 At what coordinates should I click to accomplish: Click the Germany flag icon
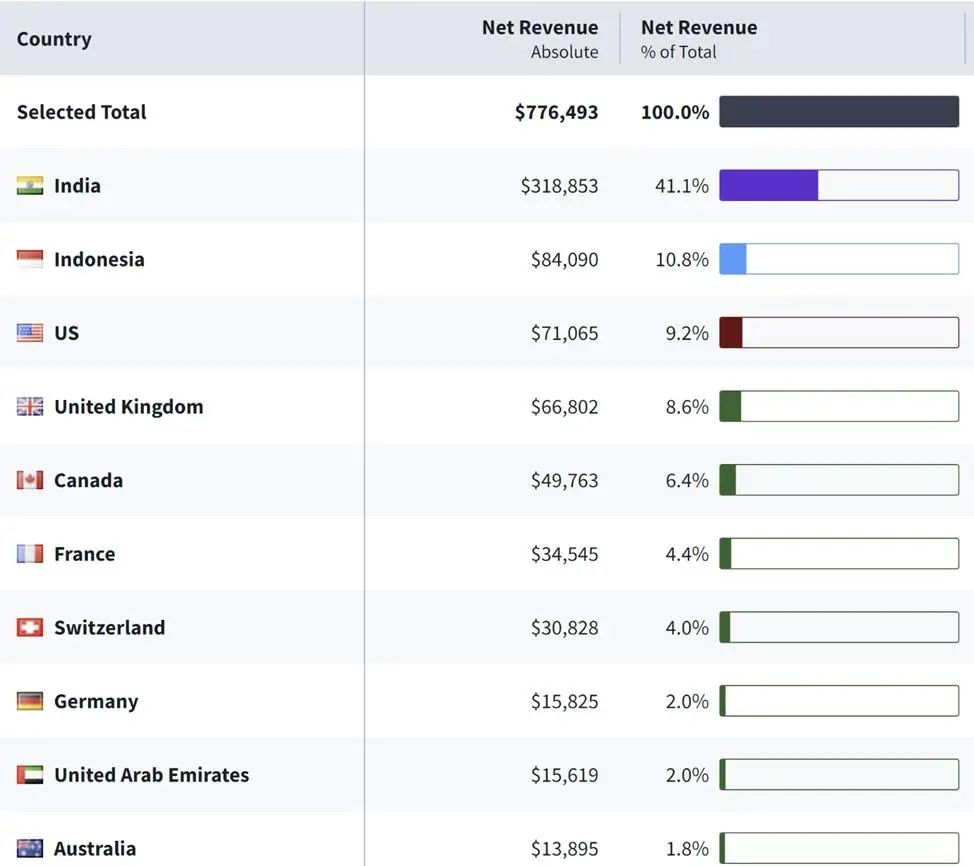[x=30, y=701]
